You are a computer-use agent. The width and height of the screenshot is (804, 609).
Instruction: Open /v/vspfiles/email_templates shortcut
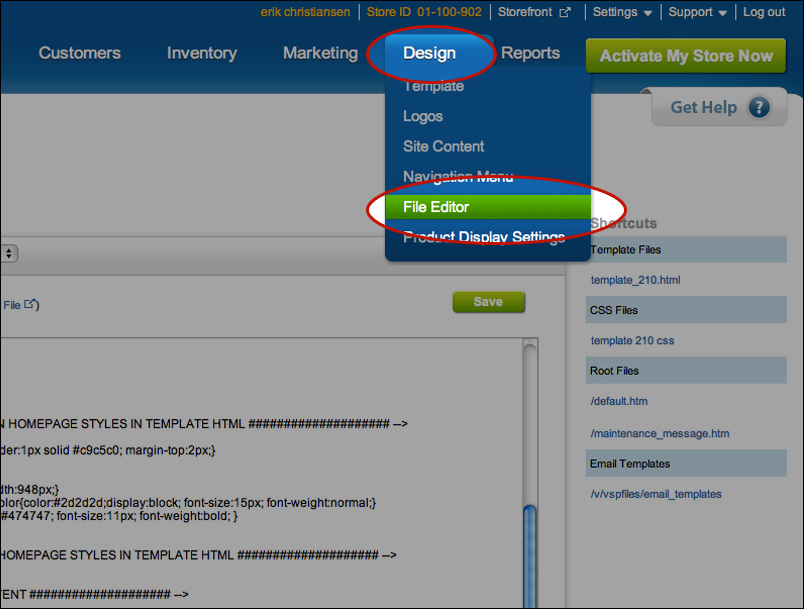coord(656,494)
